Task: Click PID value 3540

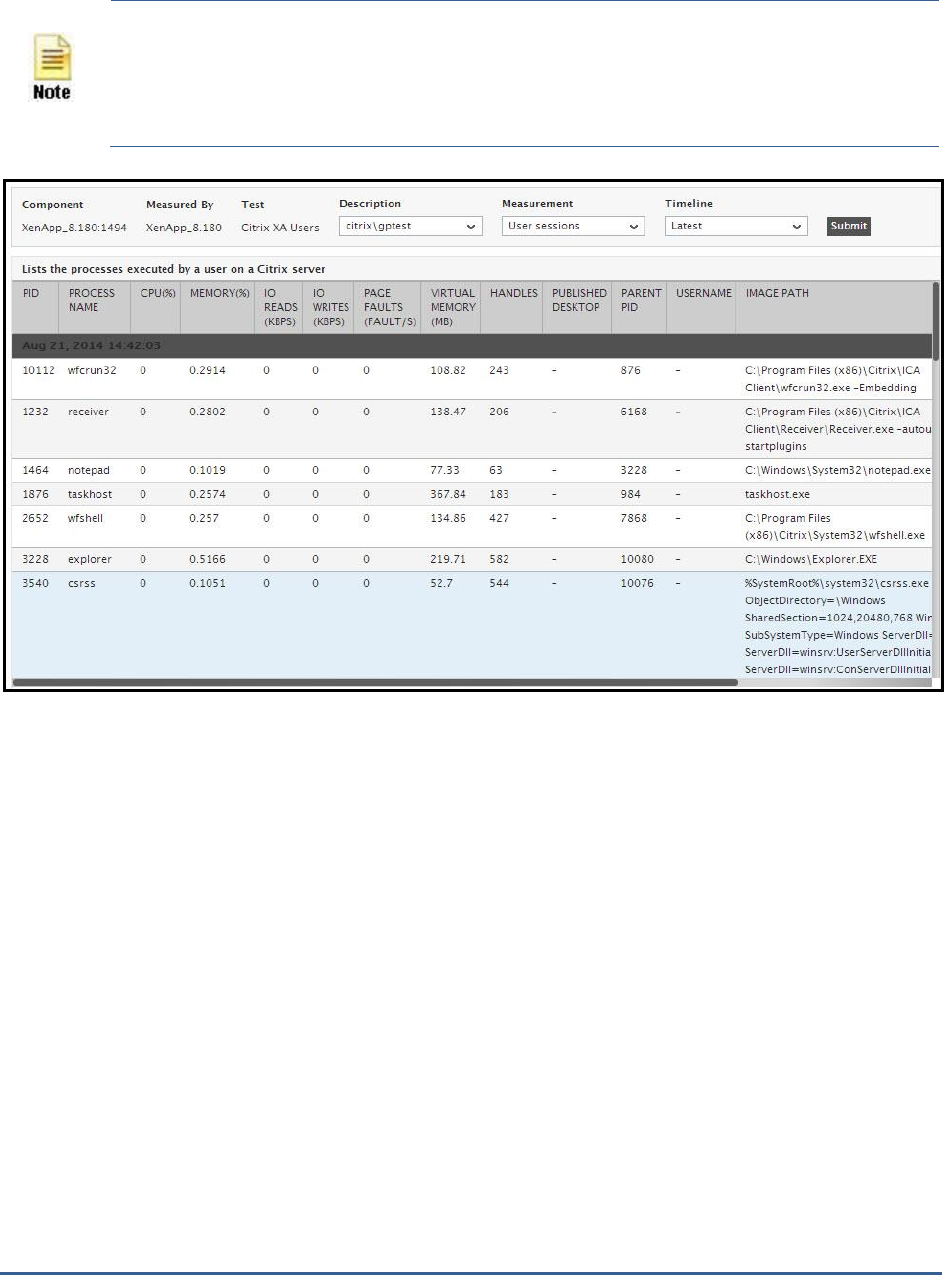Action: [x=34, y=583]
